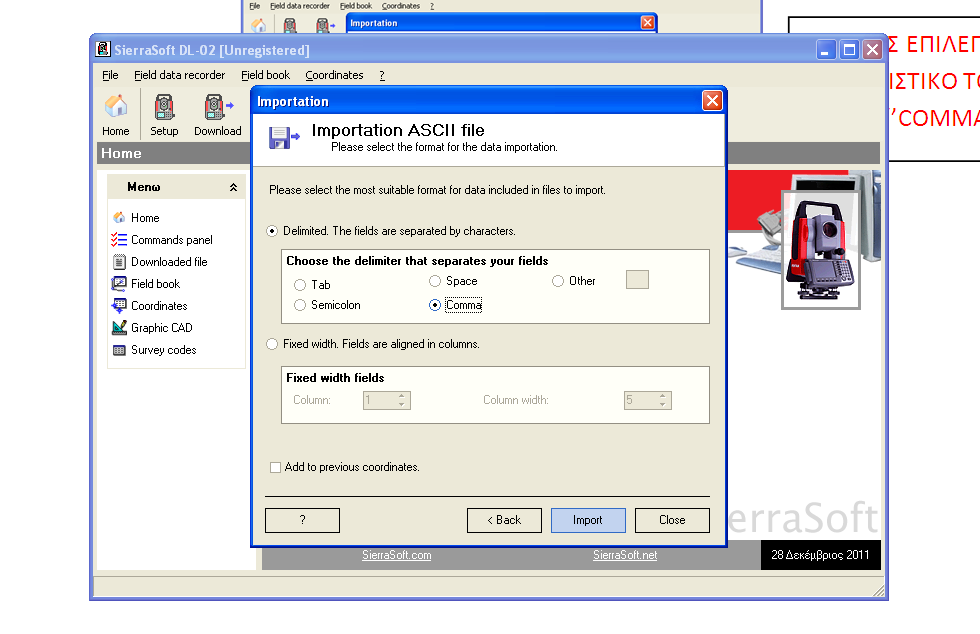Choose the Other delimiter option
The height and width of the screenshot is (634, 980).
(558, 281)
